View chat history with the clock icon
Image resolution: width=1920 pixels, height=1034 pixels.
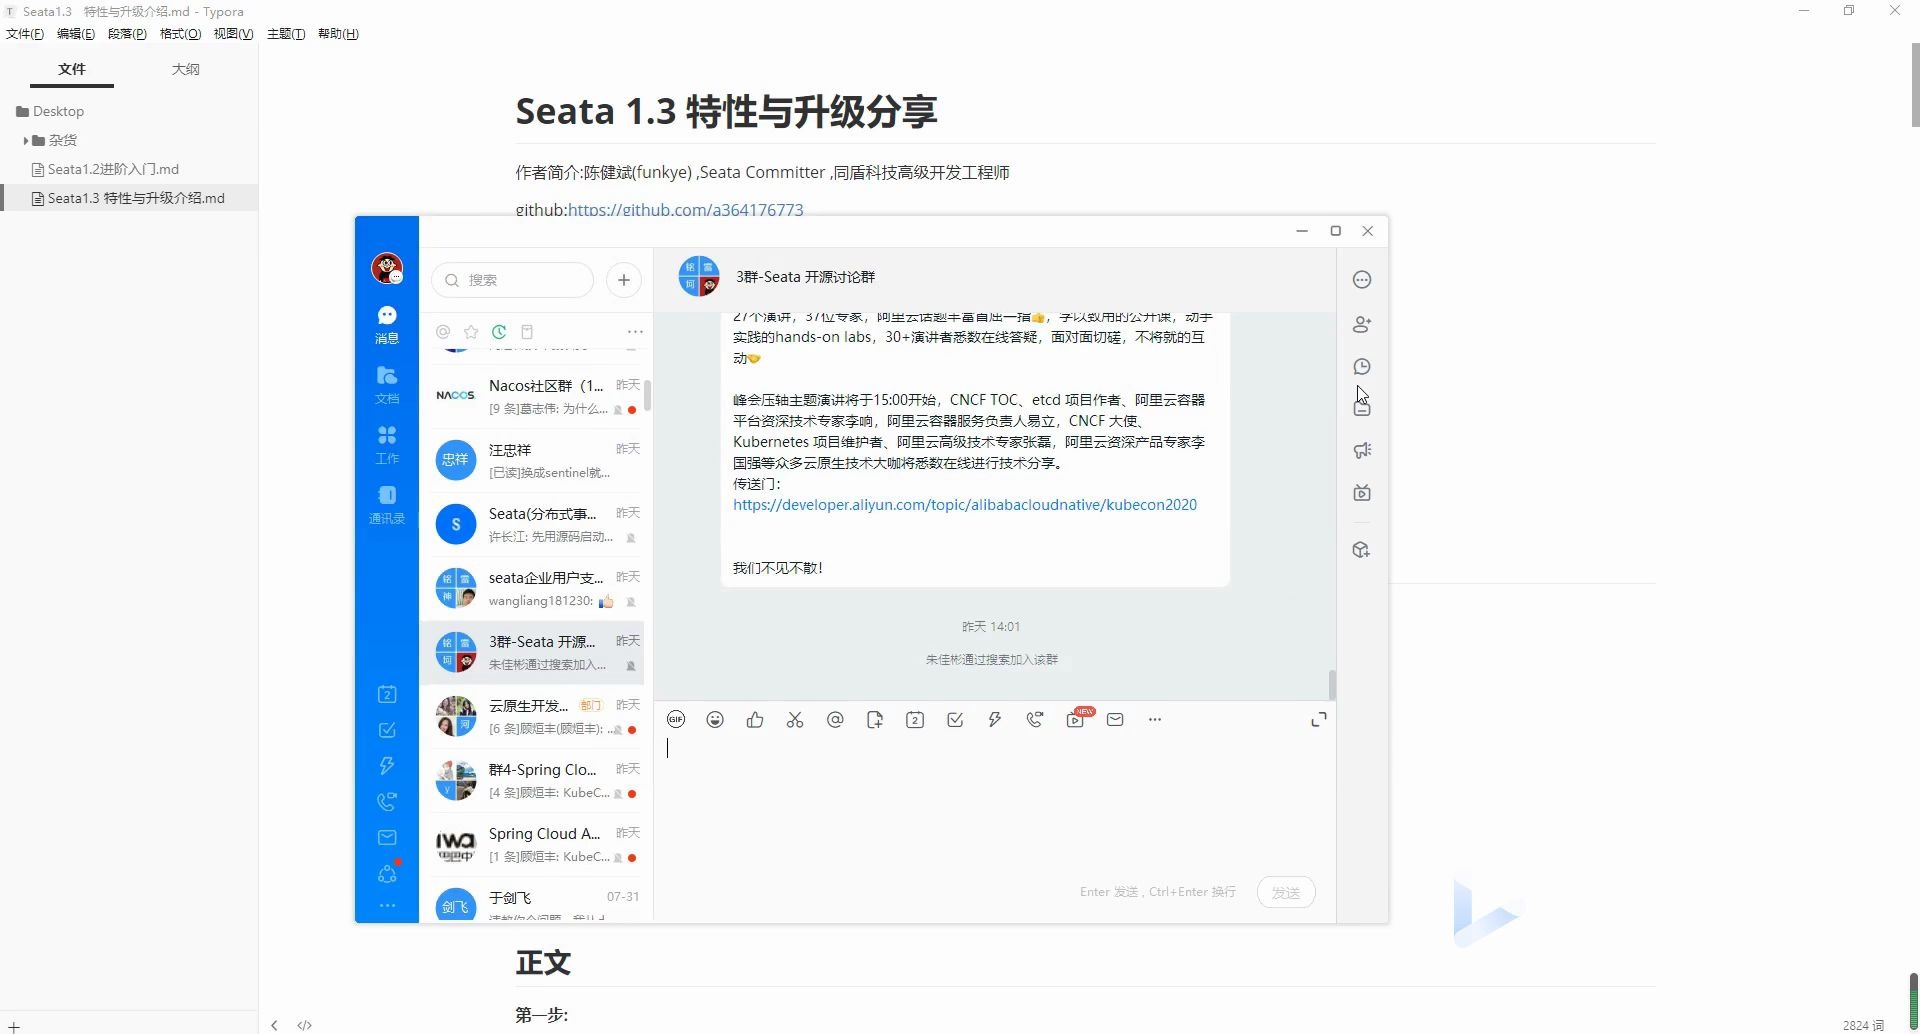pyautogui.click(x=1362, y=367)
